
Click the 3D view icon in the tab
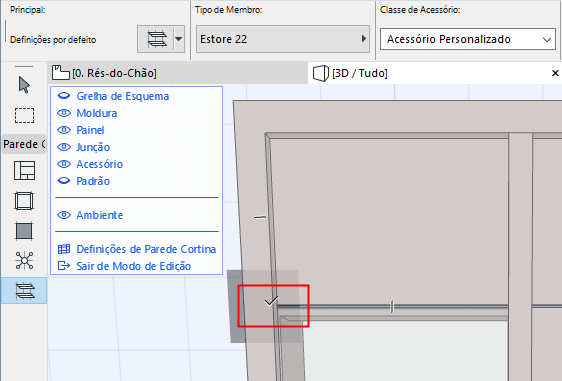point(321,73)
